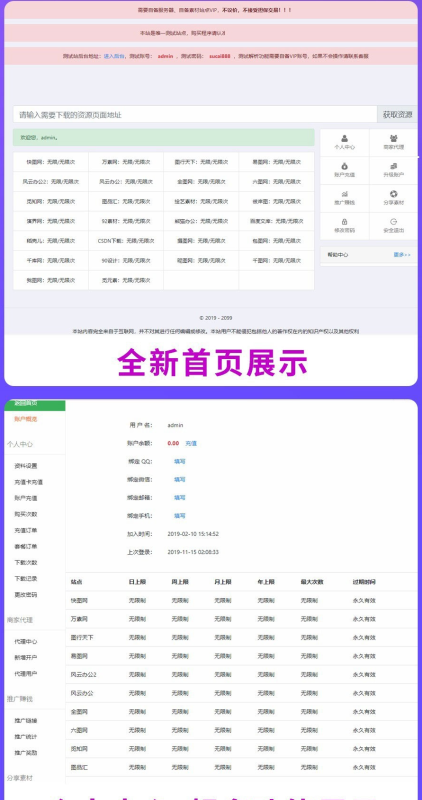The height and width of the screenshot is (800, 422).
Task: Open 充值卡充值 in the sidebar
Action: click(x=29, y=482)
